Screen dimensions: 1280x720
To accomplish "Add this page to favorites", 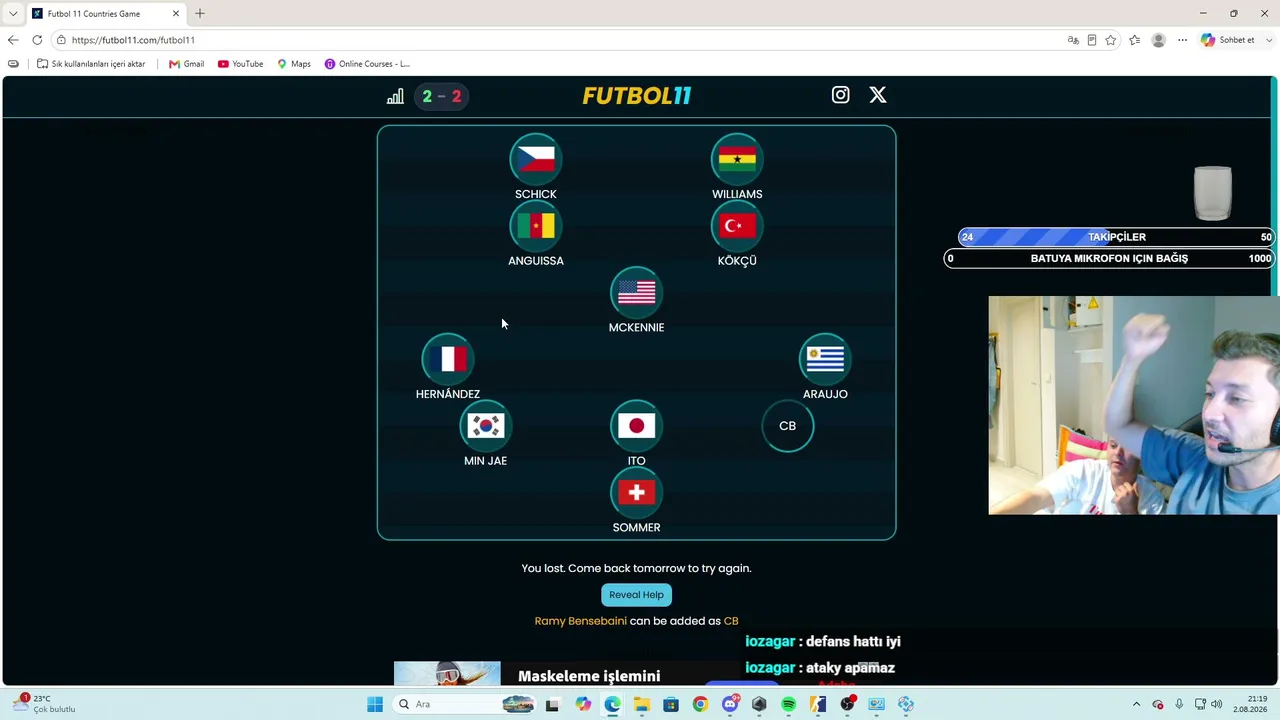I will (1111, 40).
